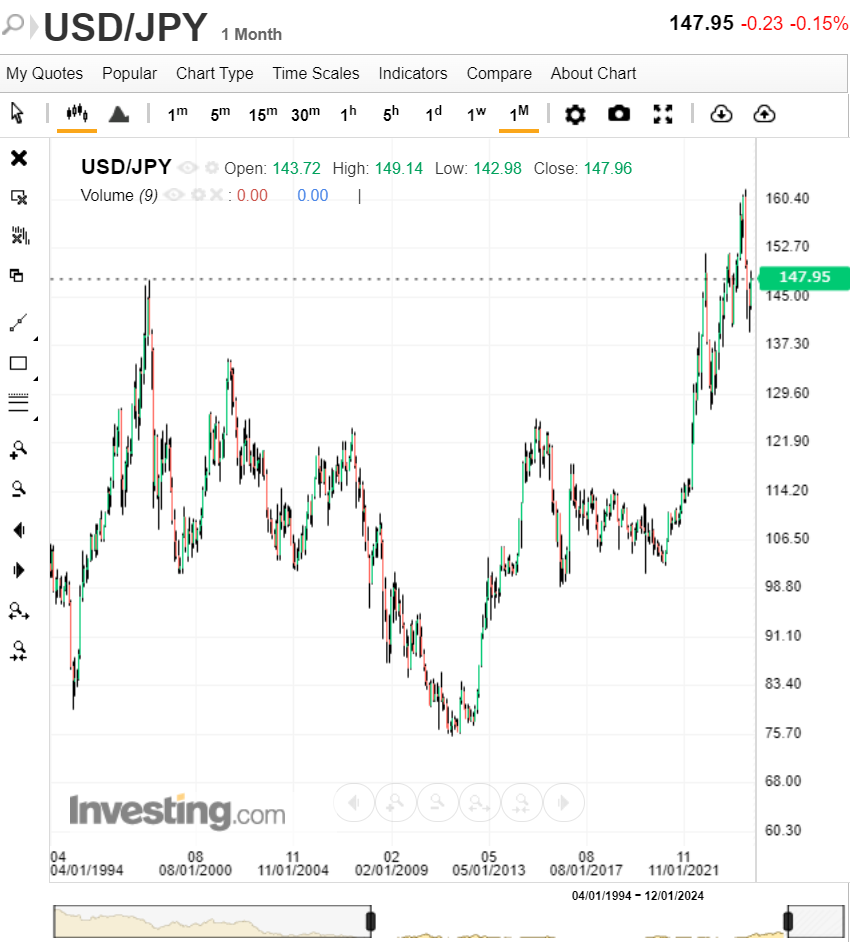850x942 pixels.
Task: Open the Time Scales dropdown menu
Action: [x=316, y=73]
